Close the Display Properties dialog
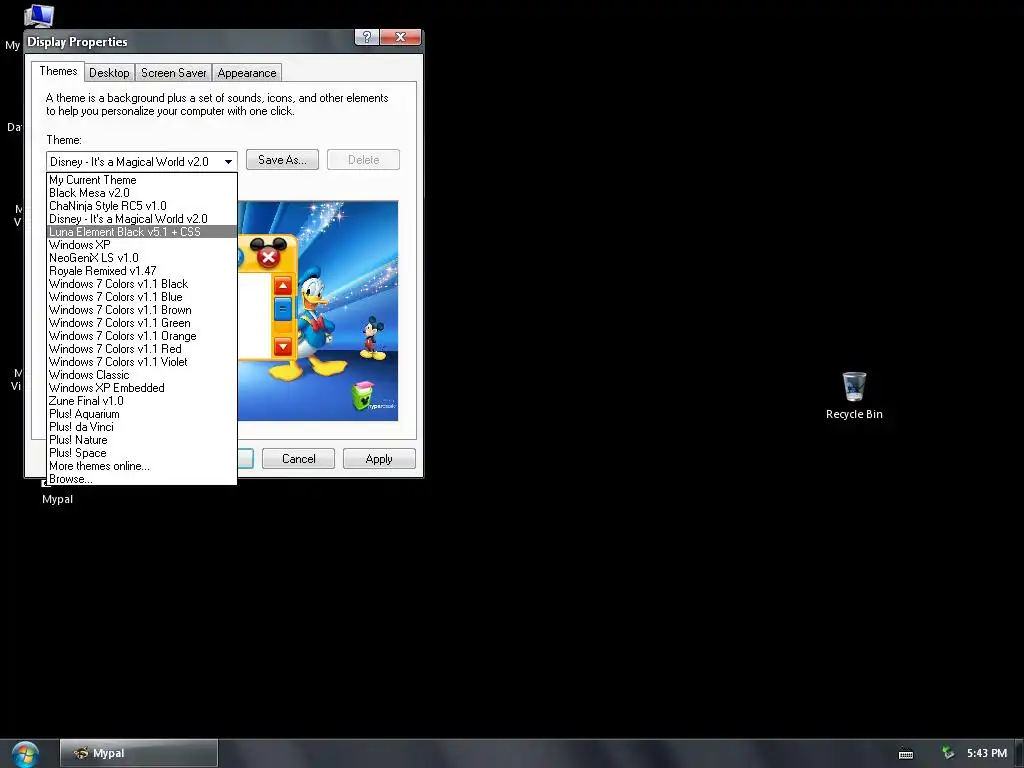The image size is (1024, 768). point(400,37)
